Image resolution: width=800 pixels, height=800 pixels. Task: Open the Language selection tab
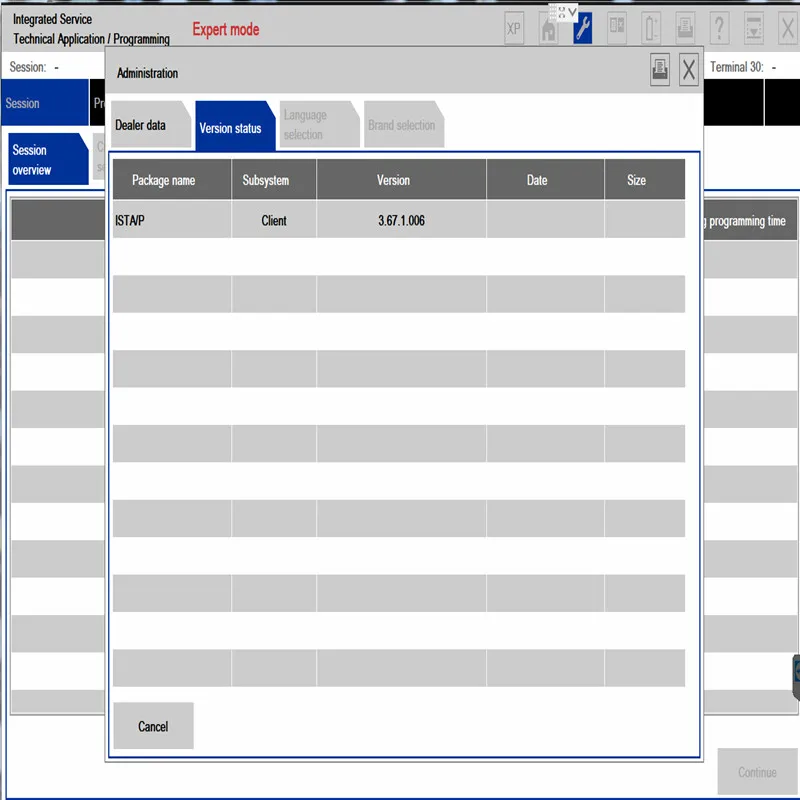(319, 125)
